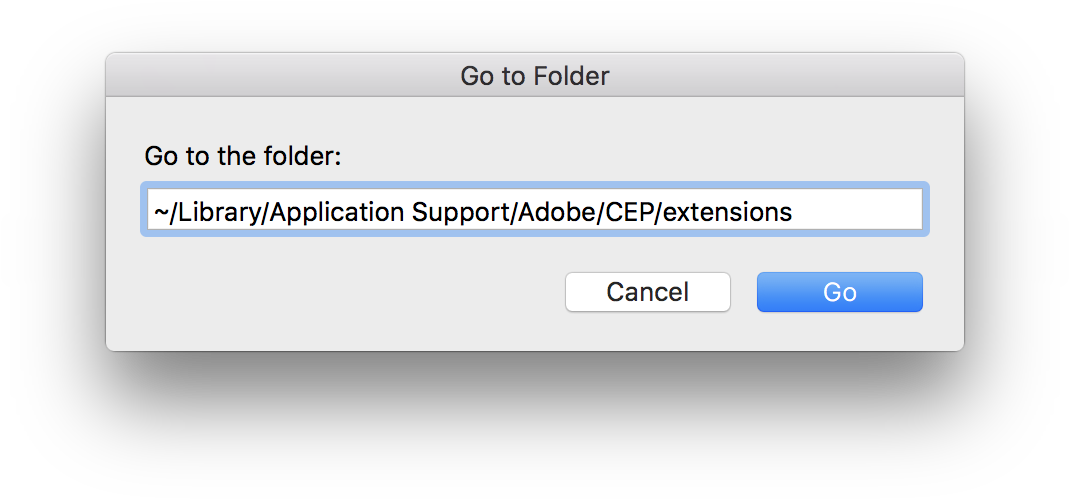Click the black backdrop above the dialog
The image size is (1069, 499).
(x=534, y=25)
